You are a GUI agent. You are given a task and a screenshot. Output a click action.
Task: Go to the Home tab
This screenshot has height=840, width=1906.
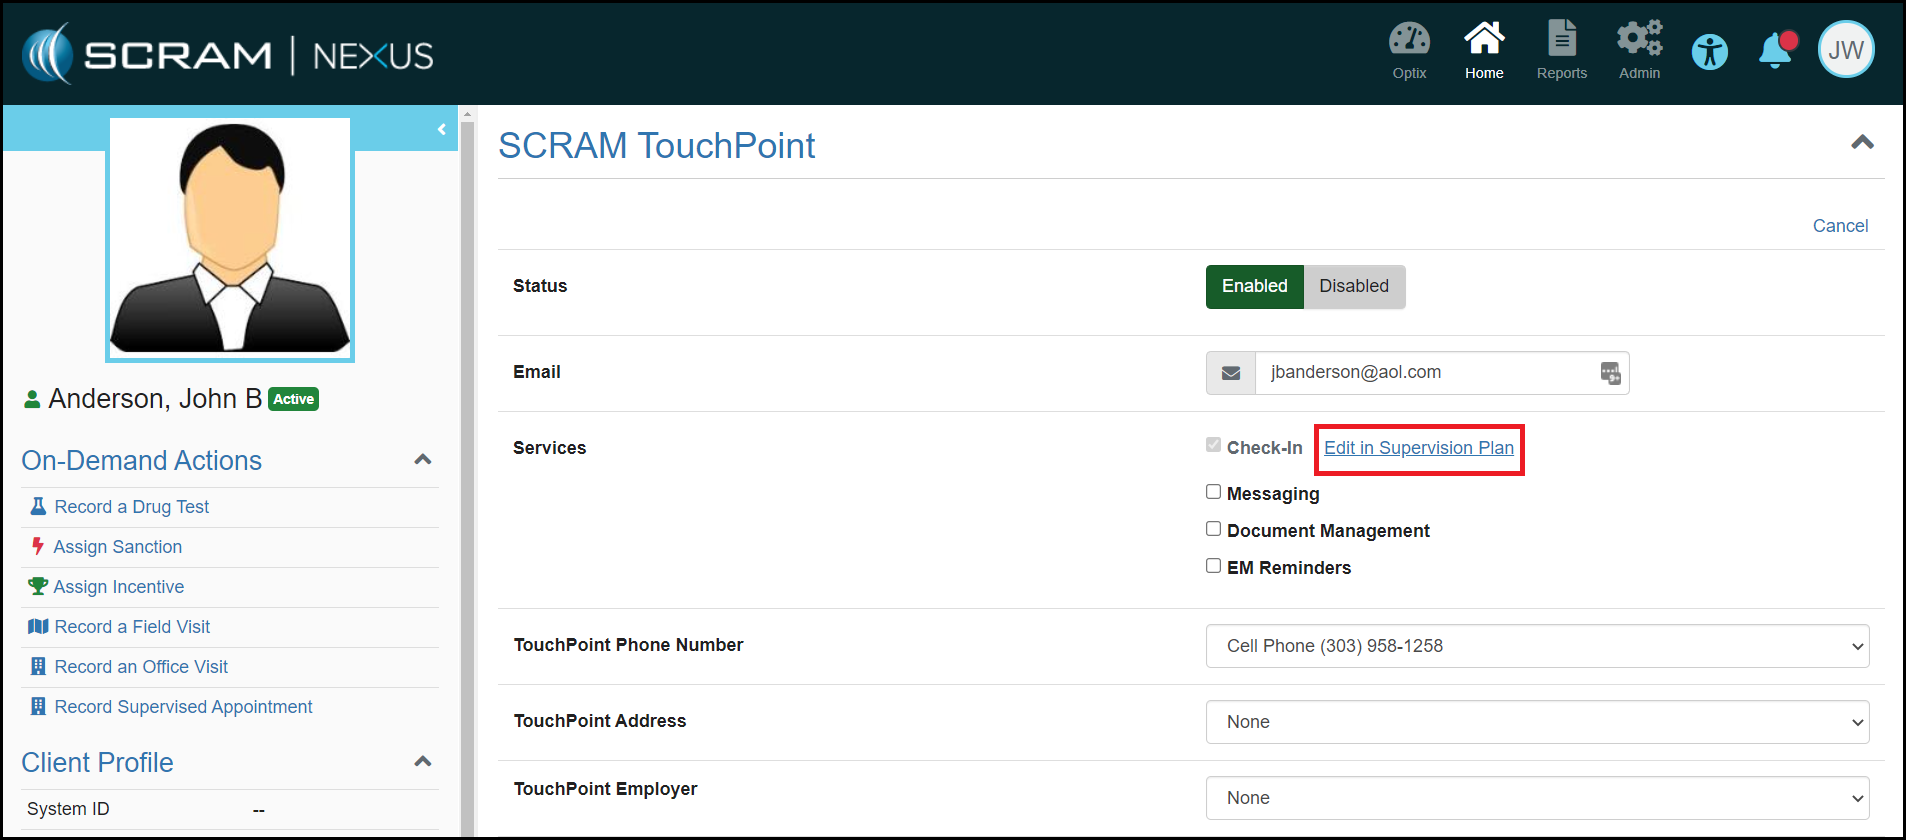click(x=1484, y=50)
